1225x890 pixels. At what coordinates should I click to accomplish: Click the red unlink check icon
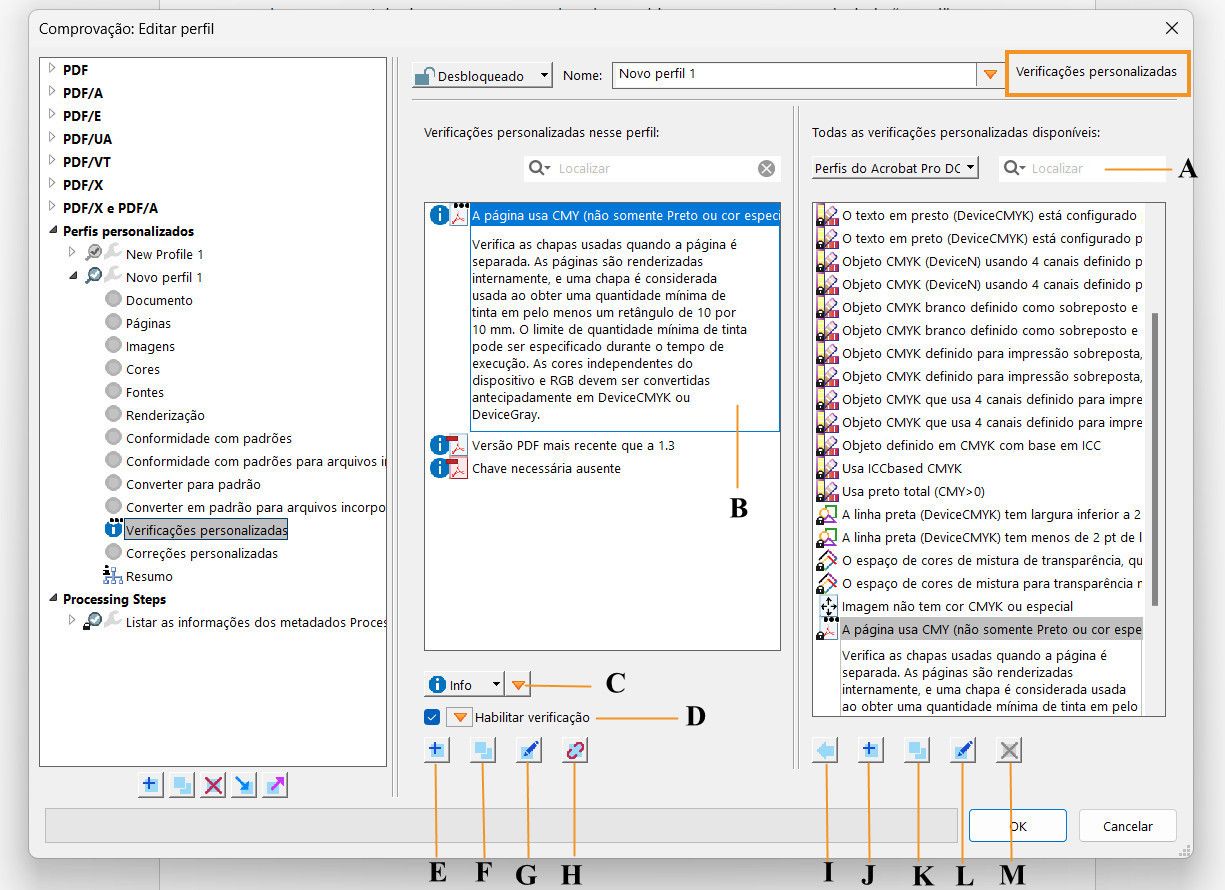575,750
